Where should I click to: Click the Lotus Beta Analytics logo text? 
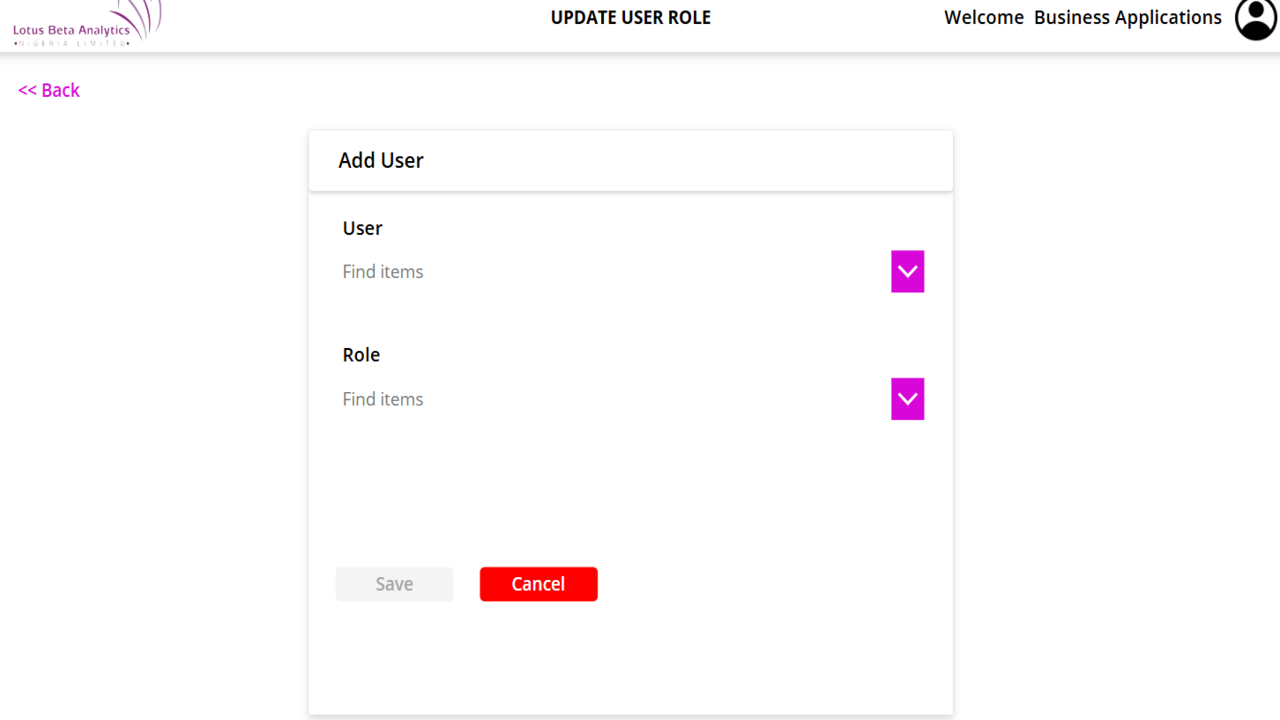coord(71,30)
